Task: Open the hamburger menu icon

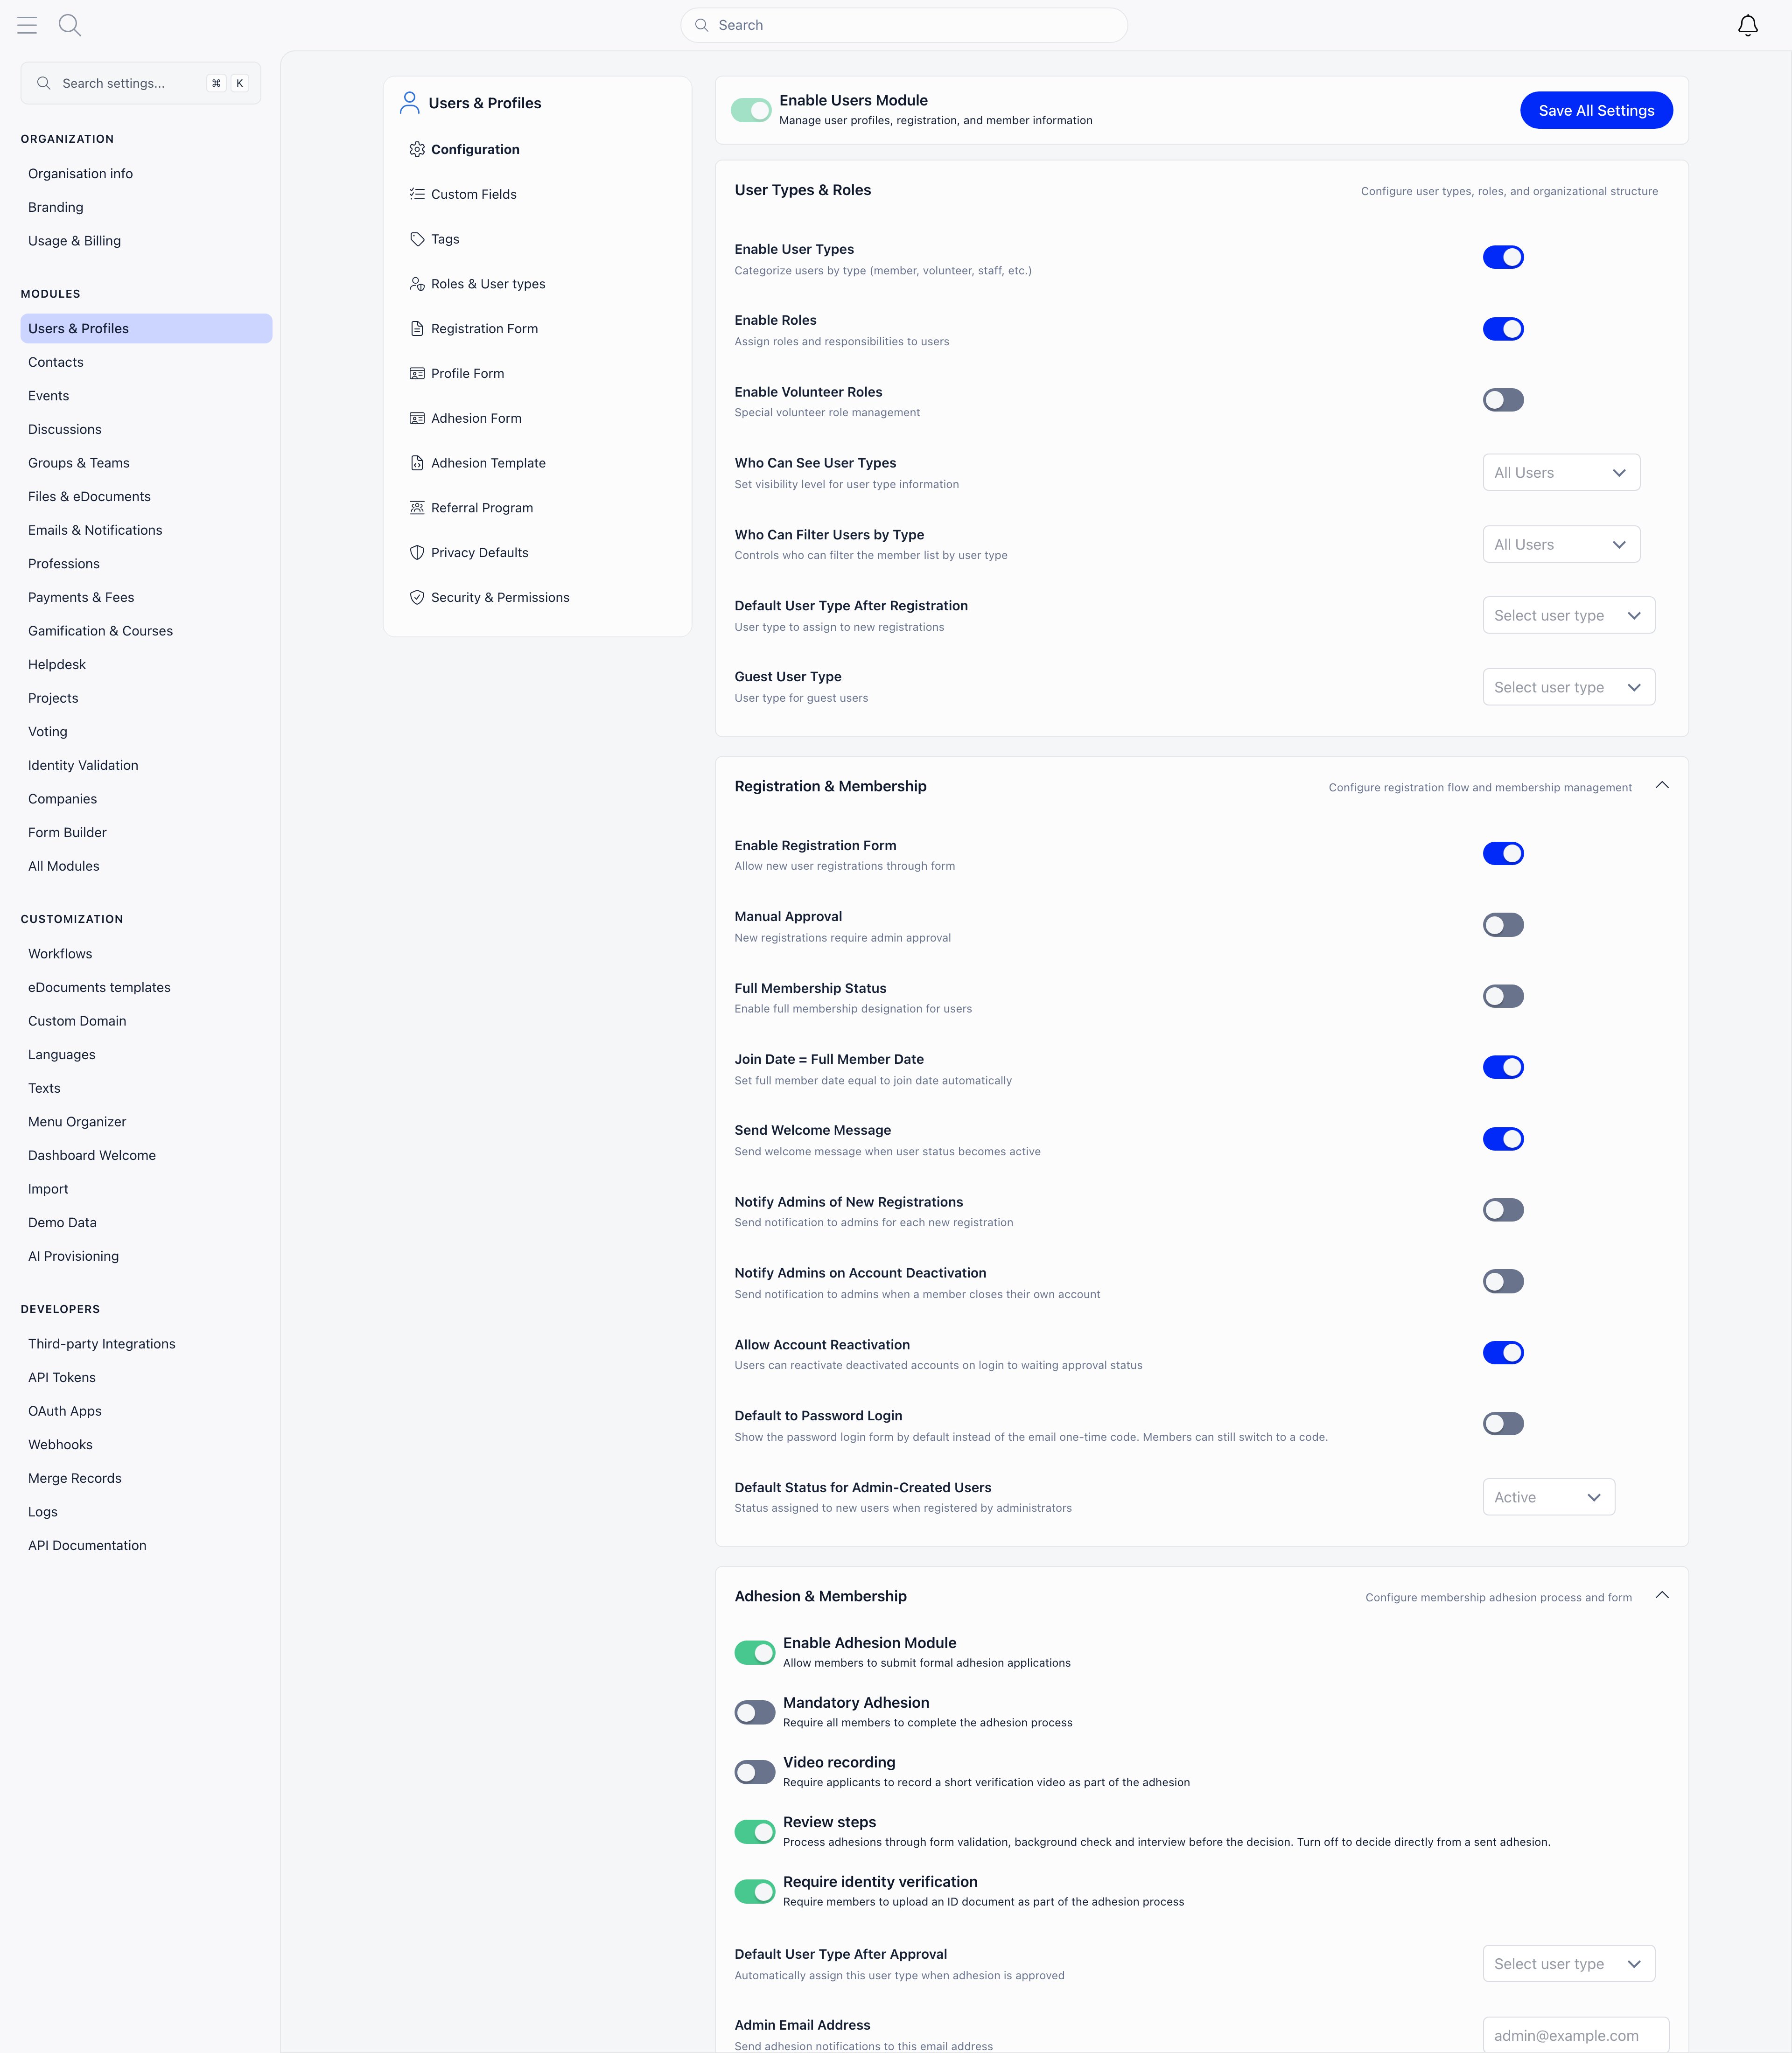Action: coord(27,25)
